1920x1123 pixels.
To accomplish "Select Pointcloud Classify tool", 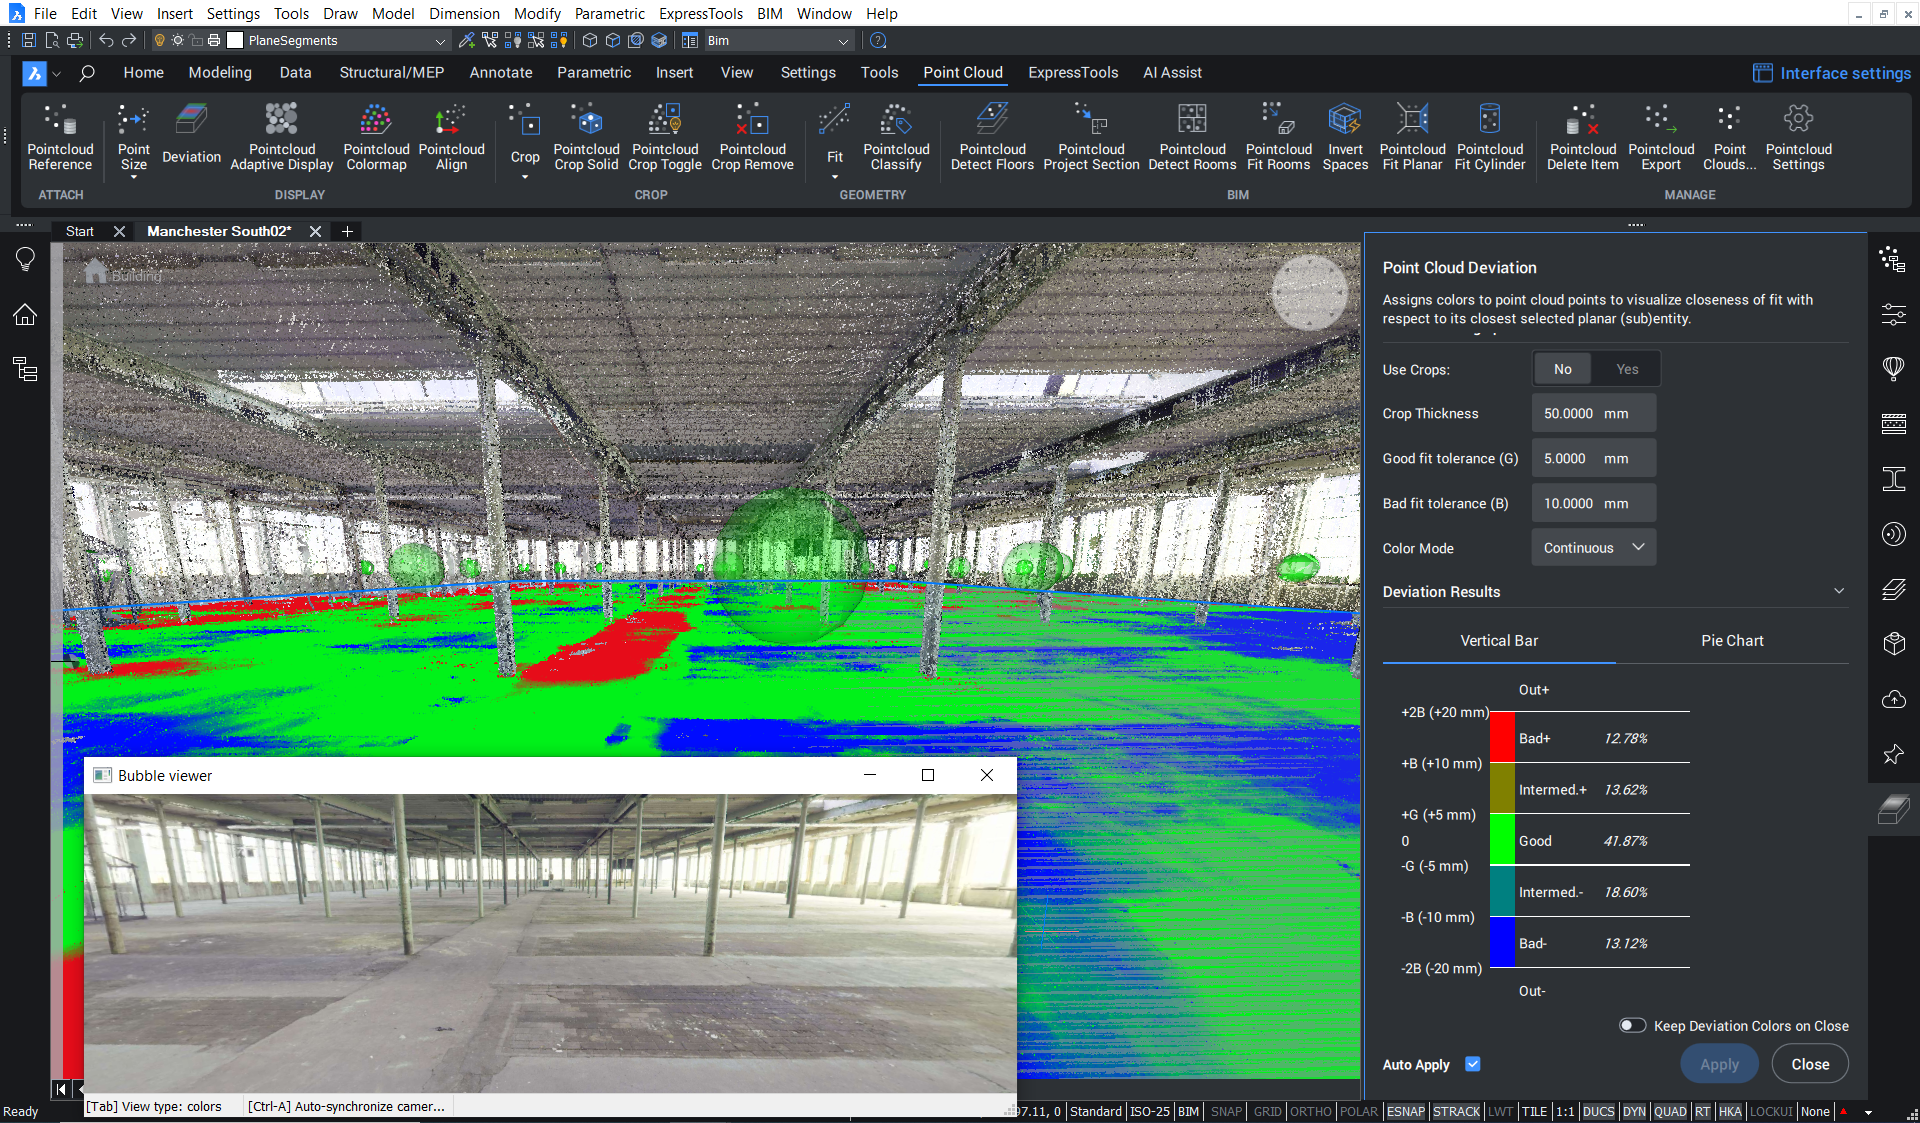I will coord(896,137).
